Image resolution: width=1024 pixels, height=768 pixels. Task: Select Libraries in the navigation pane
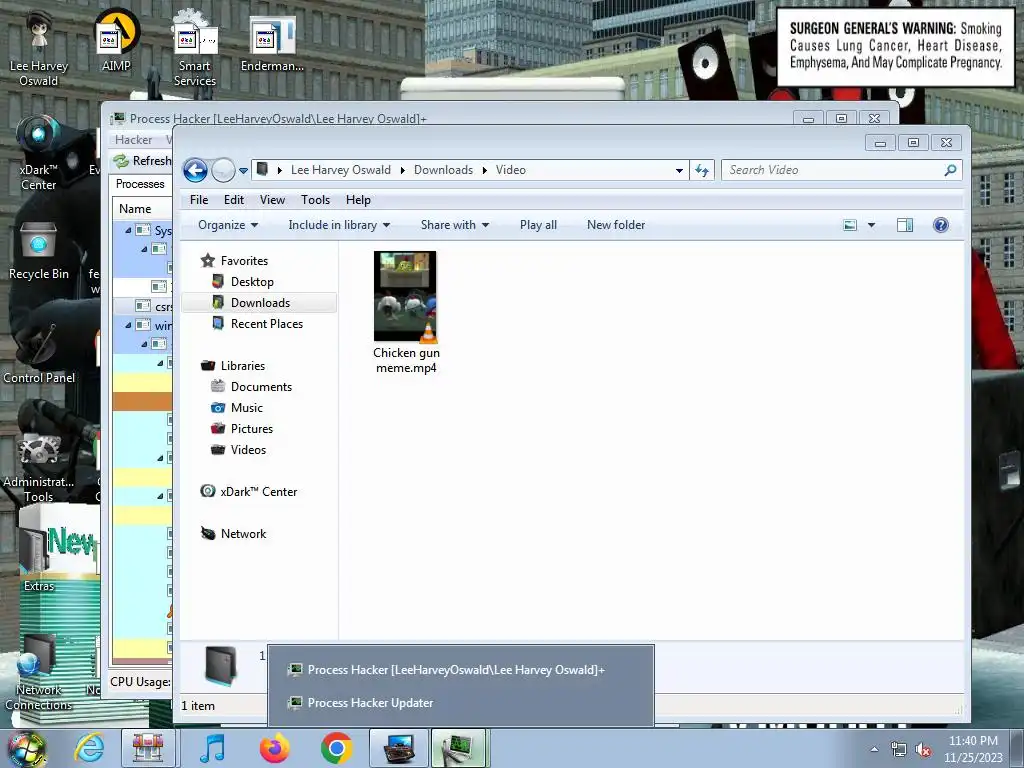[242, 366]
